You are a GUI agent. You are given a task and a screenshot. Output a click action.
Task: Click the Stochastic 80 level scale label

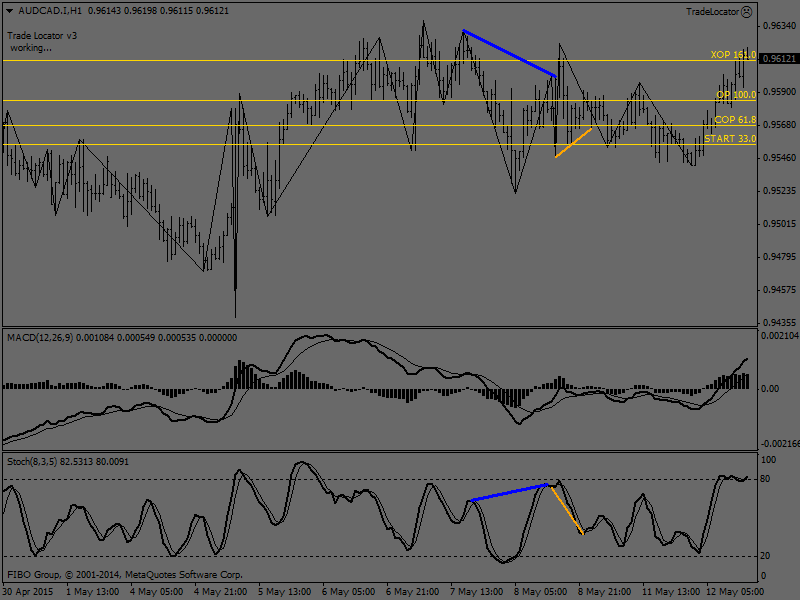click(768, 480)
